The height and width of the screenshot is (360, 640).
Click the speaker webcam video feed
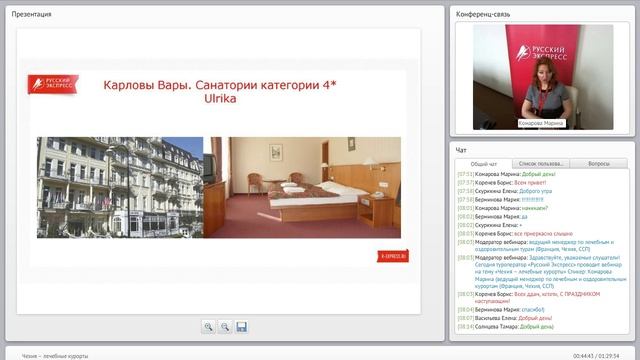click(x=543, y=77)
